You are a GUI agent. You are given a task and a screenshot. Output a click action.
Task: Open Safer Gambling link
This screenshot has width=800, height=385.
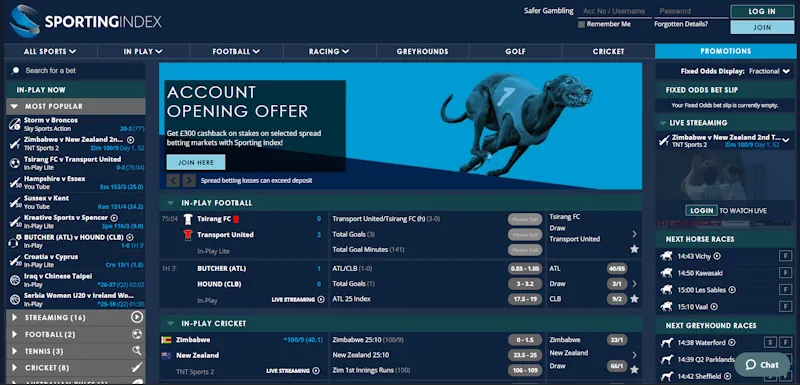tap(548, 11)
